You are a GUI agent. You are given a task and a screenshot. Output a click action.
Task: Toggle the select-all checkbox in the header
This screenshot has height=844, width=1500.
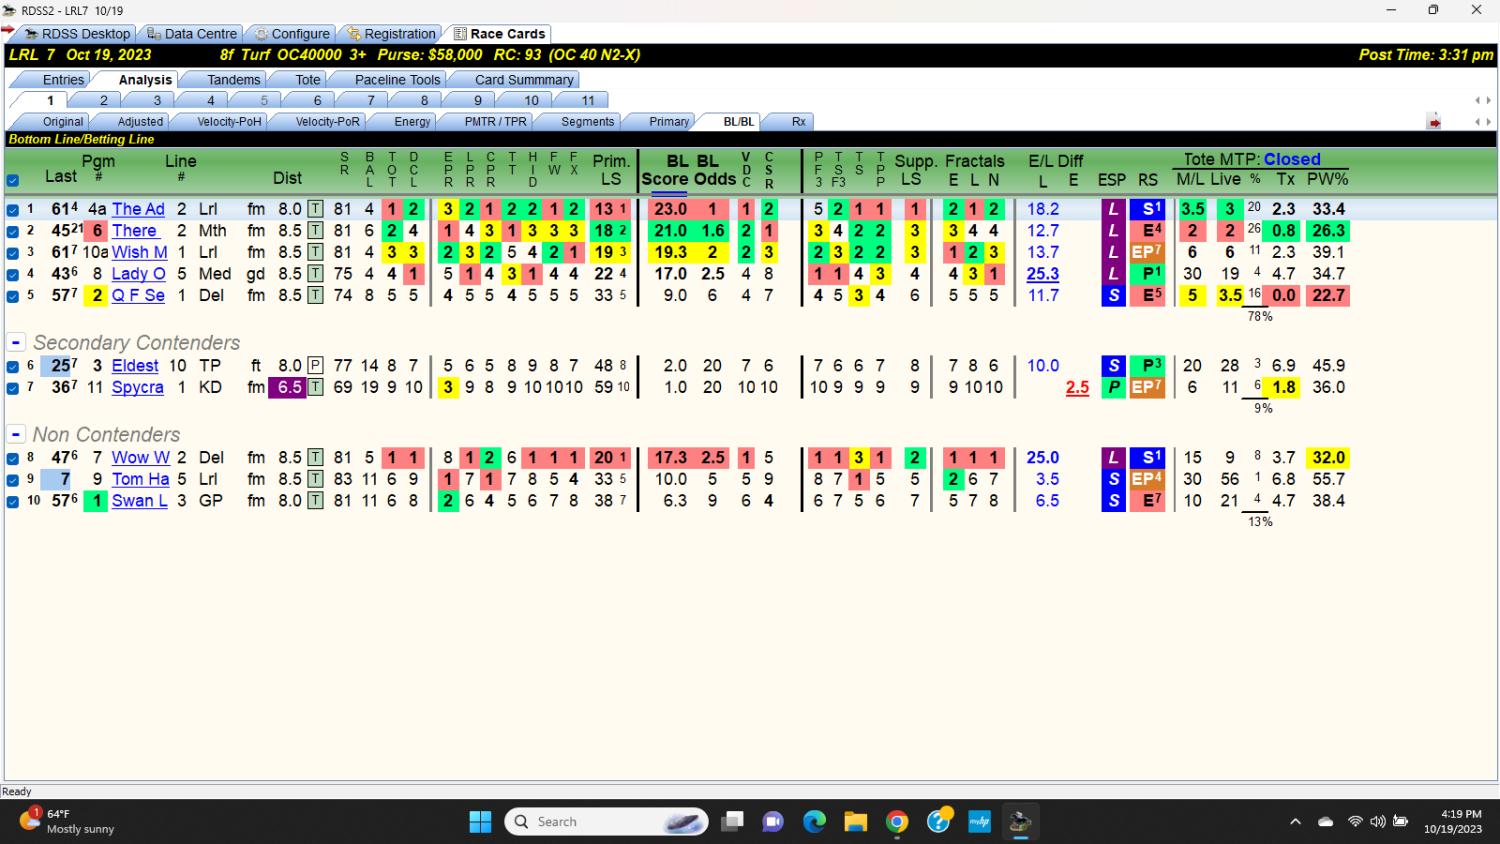pos(13,181)
